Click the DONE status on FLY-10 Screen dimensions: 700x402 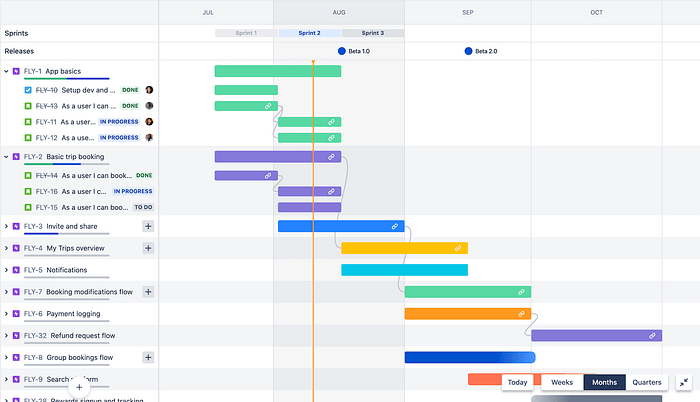[130, 90]
